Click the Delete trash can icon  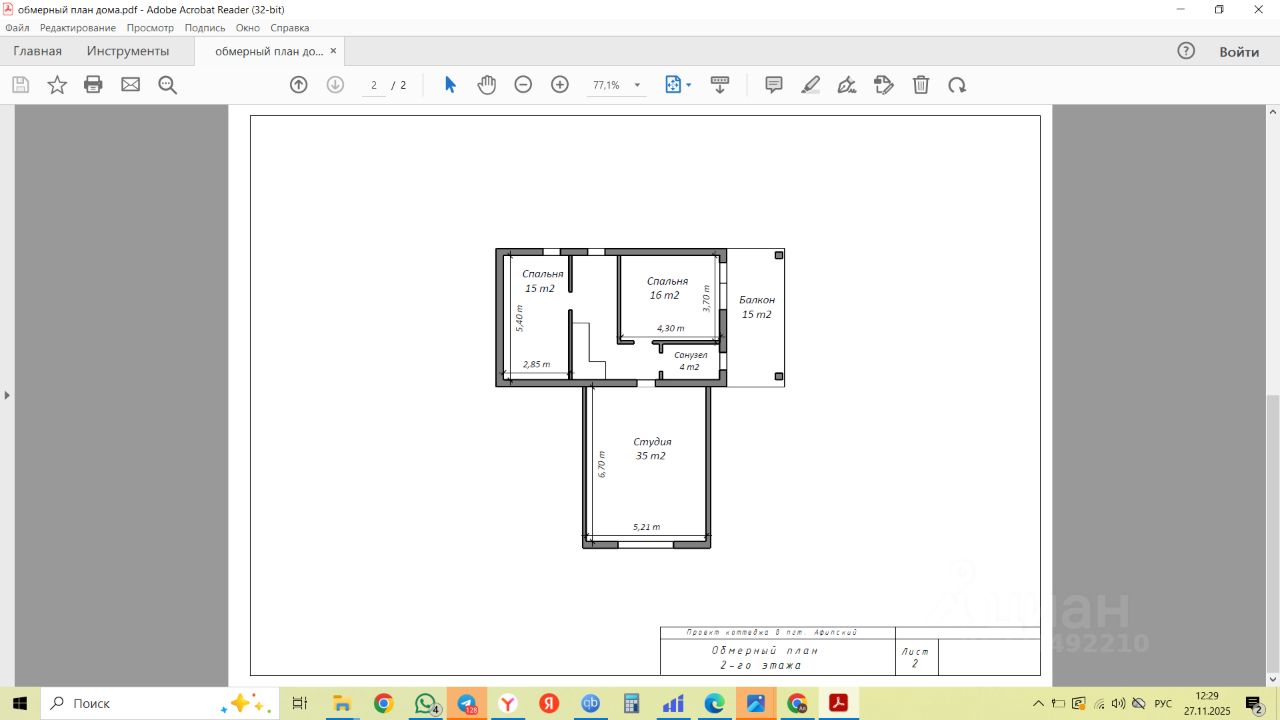click(921, 85)
